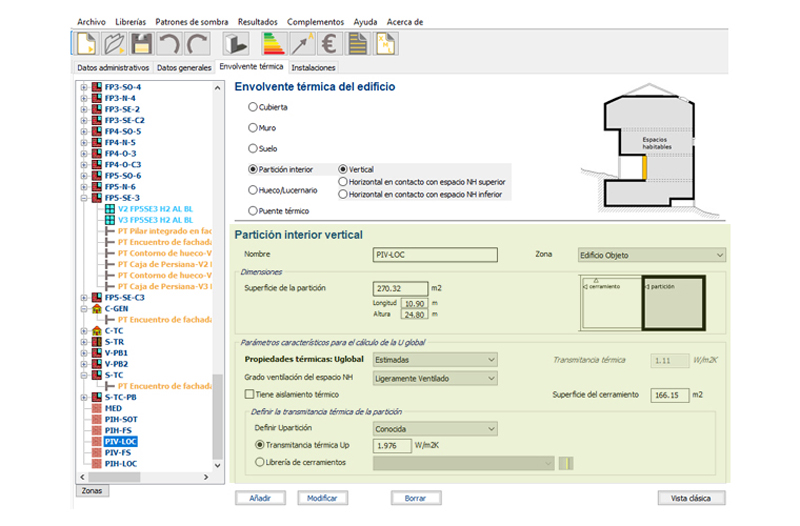Enable the Tiene aislamiento térmico checkbox

(249, 394)
